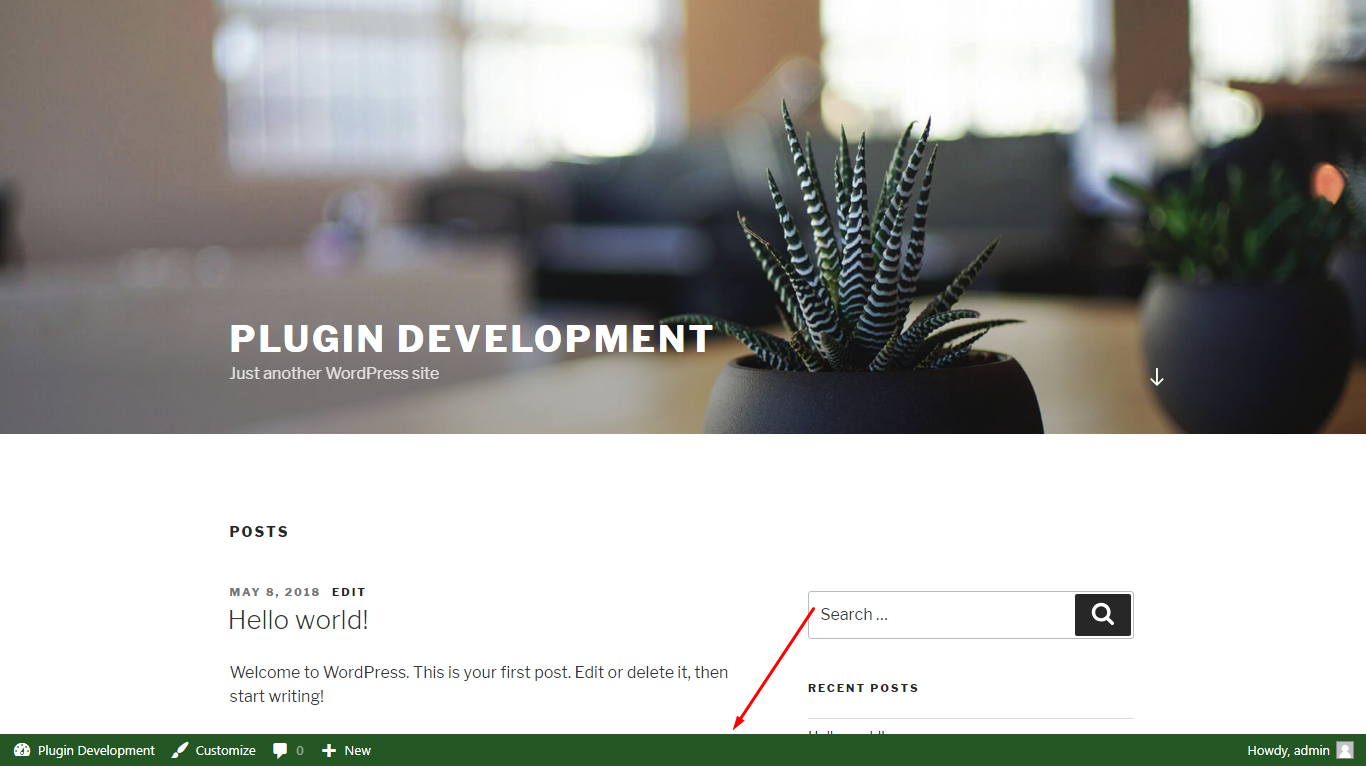Open Customize in the admin bar
1366x766 pixels.
pyautogui.click(x=213, y=750)
